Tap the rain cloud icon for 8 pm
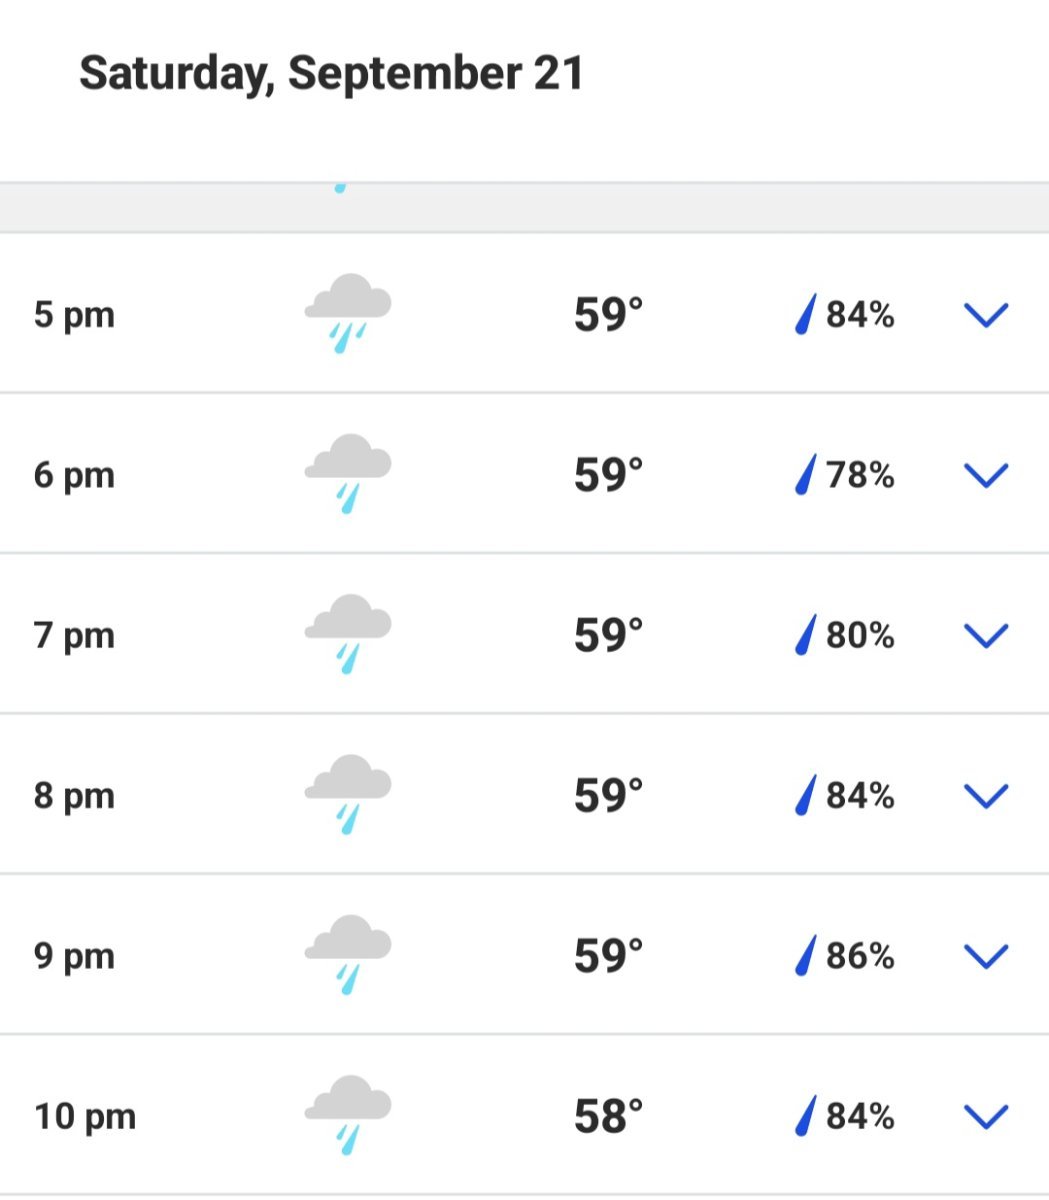The image size is (1049, 1200). (347, 795)
